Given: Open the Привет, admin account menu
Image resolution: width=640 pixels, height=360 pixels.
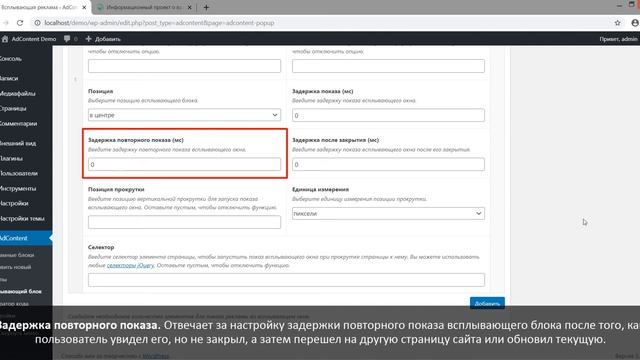Looking at the screenshot, I should (x=619, y=39).
